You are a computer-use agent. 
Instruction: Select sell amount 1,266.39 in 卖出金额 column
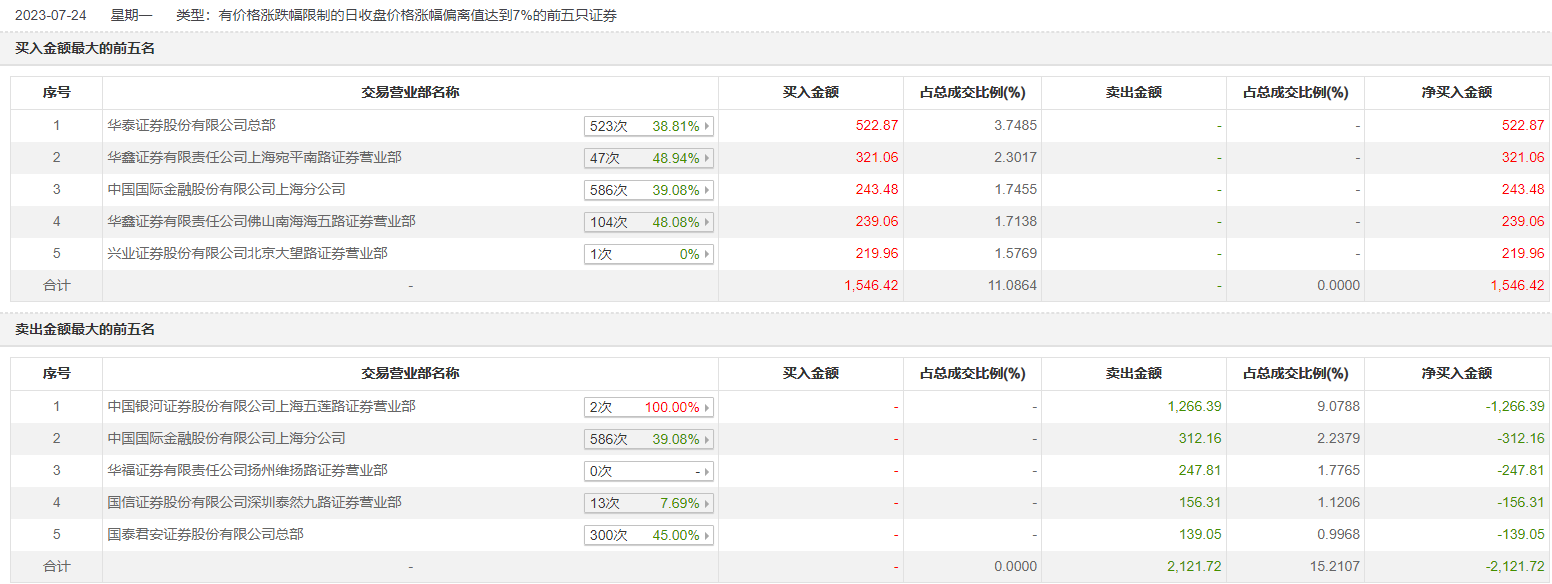pyautogui.click(x=1194, y=406)
